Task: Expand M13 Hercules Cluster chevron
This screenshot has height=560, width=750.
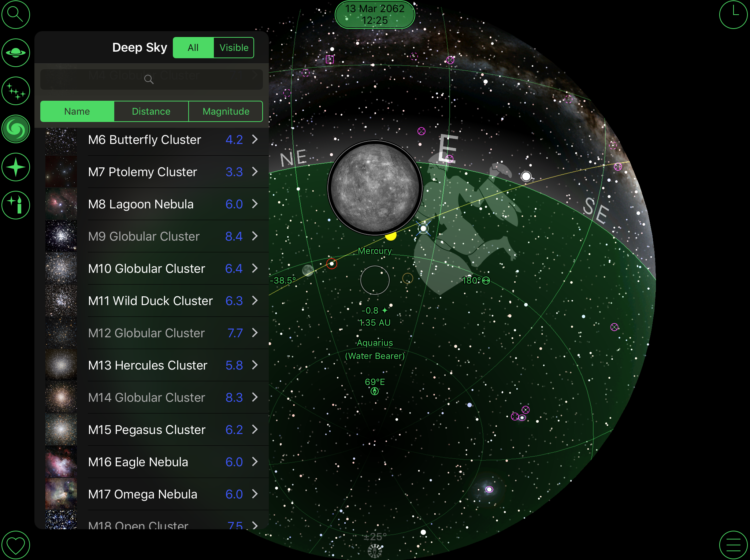Action: click(x=255, y=365)
